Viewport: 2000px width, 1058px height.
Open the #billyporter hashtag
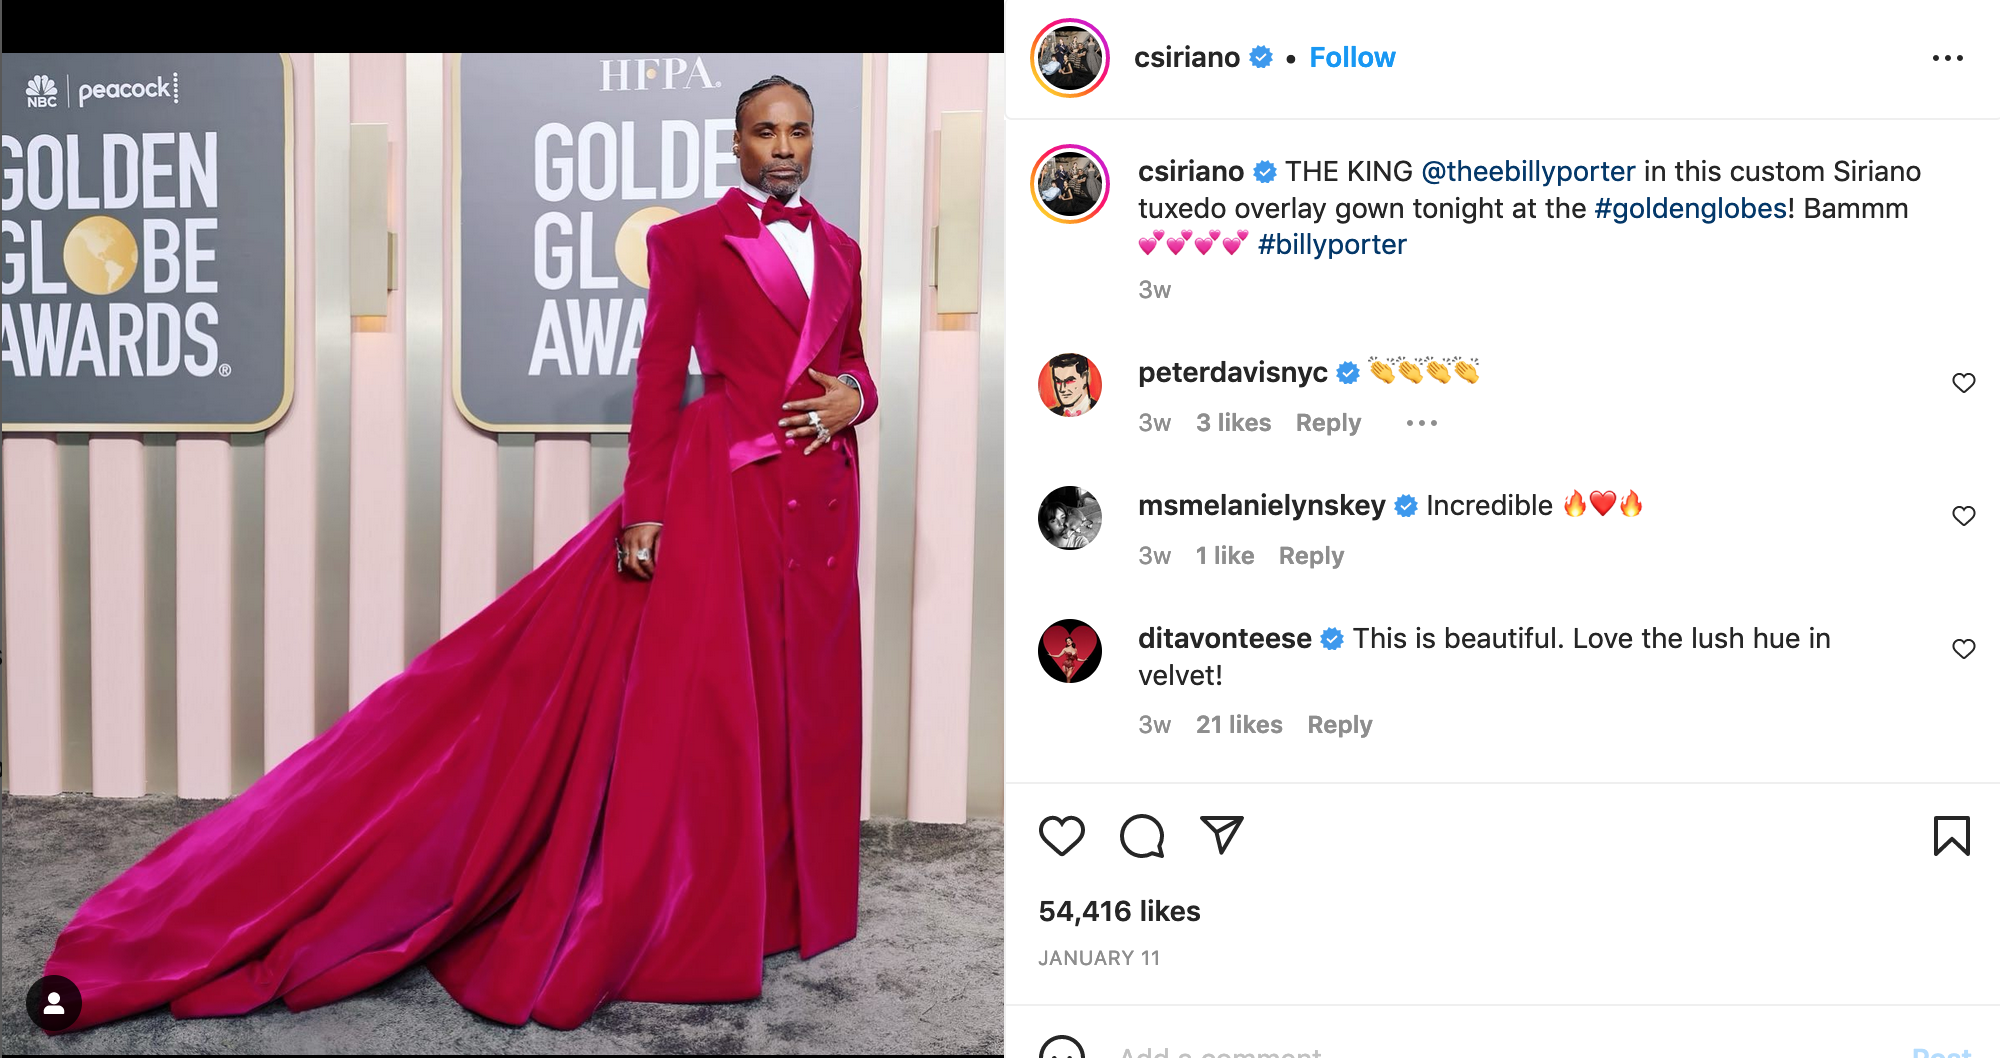(x=1332, y=245)
